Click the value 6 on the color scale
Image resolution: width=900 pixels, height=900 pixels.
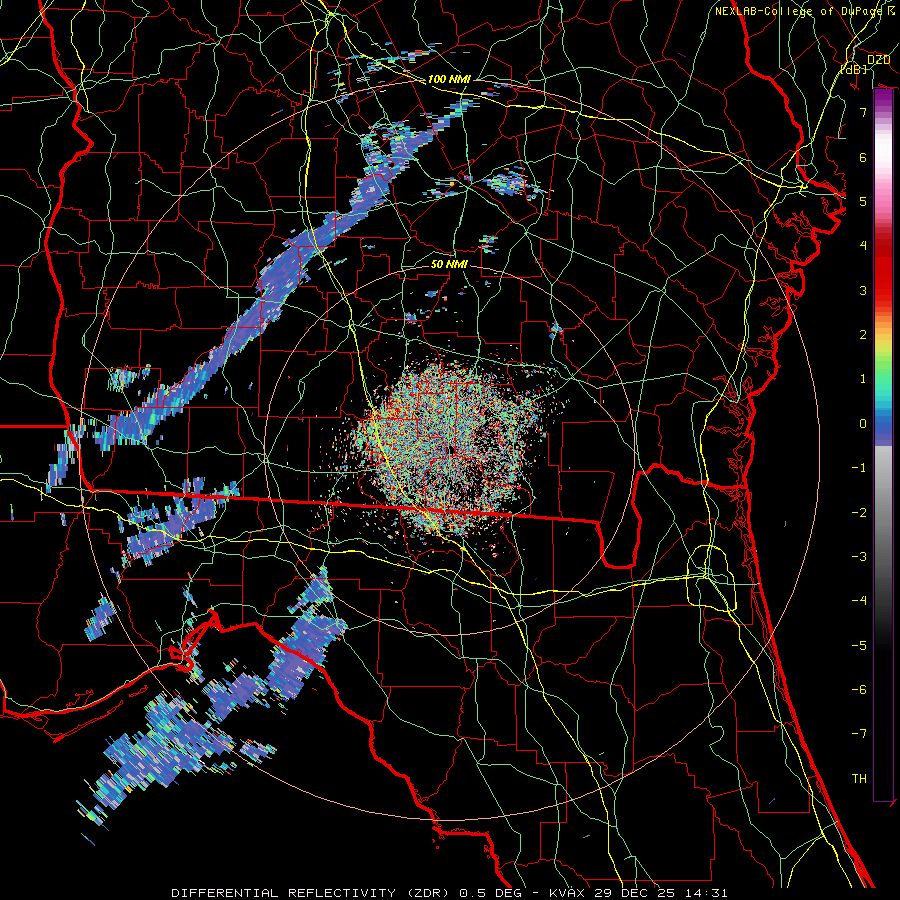863,157
